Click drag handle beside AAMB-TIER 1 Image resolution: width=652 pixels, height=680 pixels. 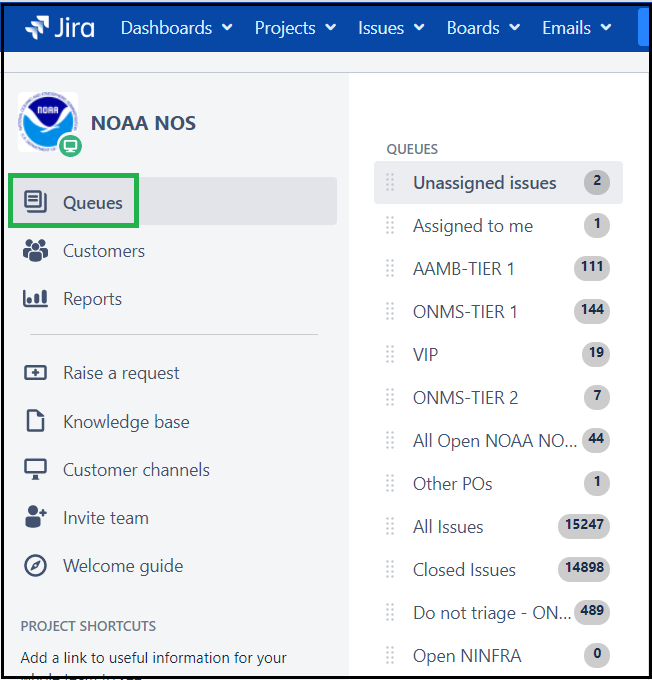(x=390, y=268)
